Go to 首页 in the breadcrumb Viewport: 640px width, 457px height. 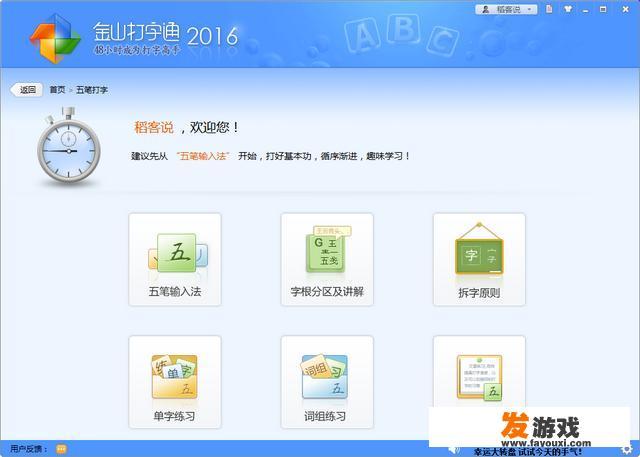click(x=58, y=90)
